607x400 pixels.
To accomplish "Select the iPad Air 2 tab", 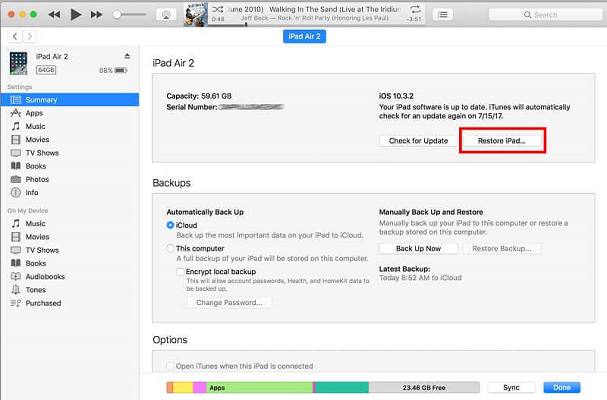I will click(x=303, y=36).
